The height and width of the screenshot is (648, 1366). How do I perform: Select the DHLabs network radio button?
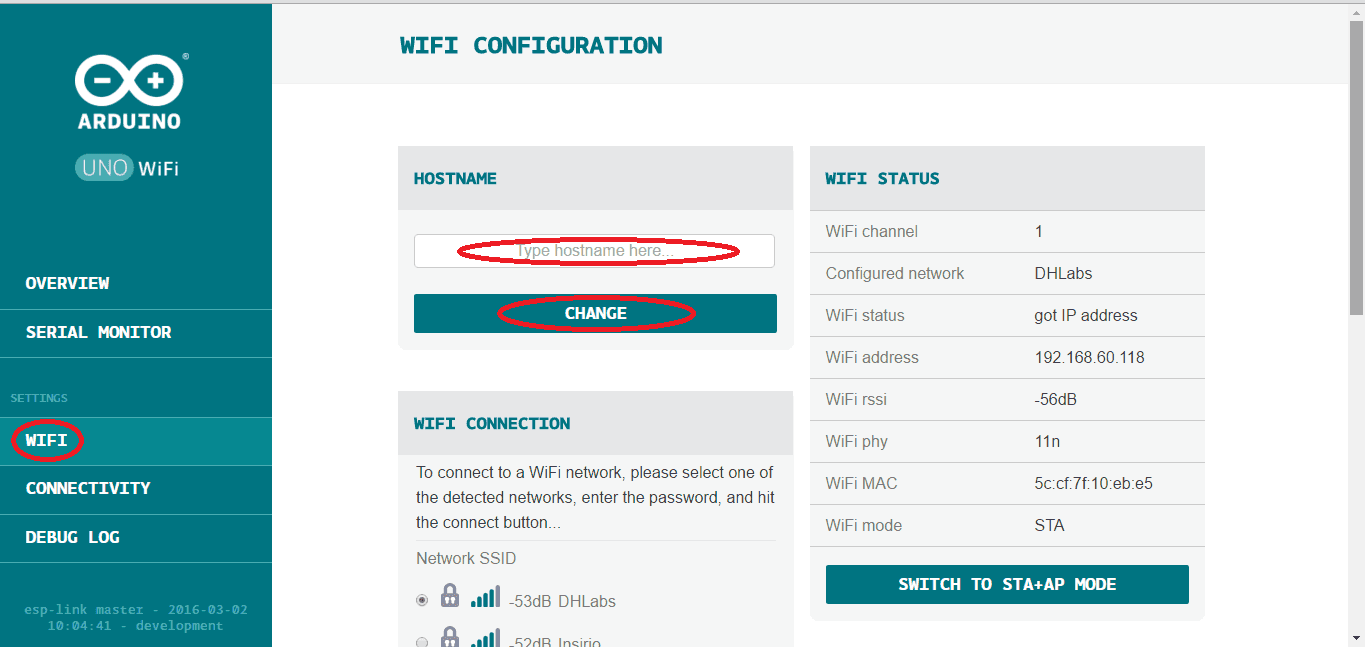422,600
